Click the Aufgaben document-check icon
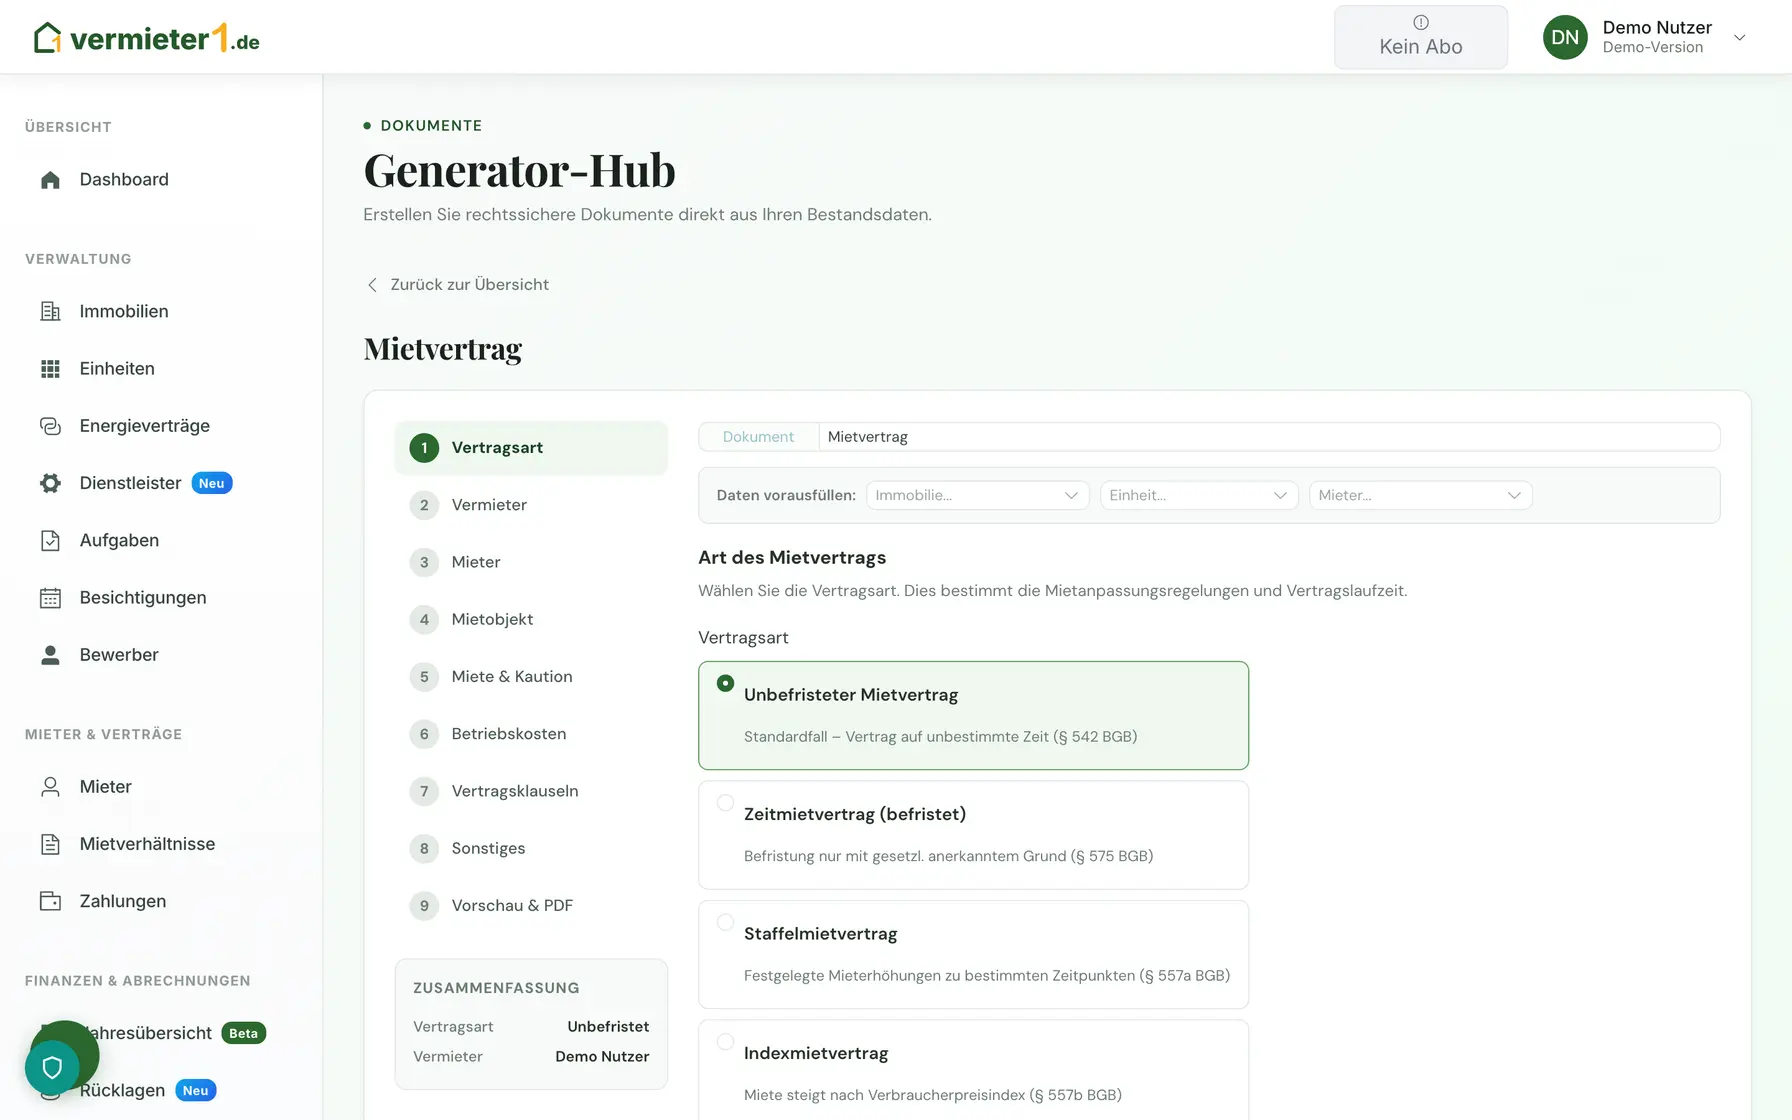 50,540
